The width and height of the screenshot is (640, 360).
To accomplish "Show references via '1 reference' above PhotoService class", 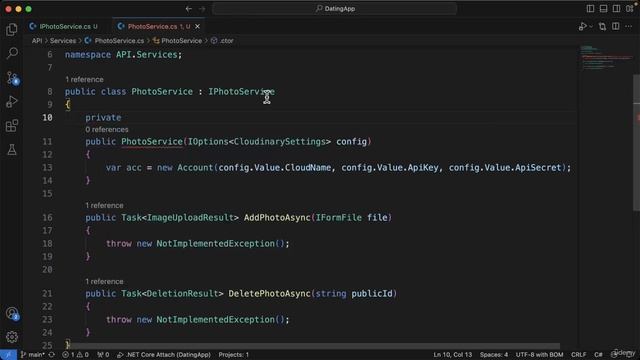I will [x=84, y=80].
